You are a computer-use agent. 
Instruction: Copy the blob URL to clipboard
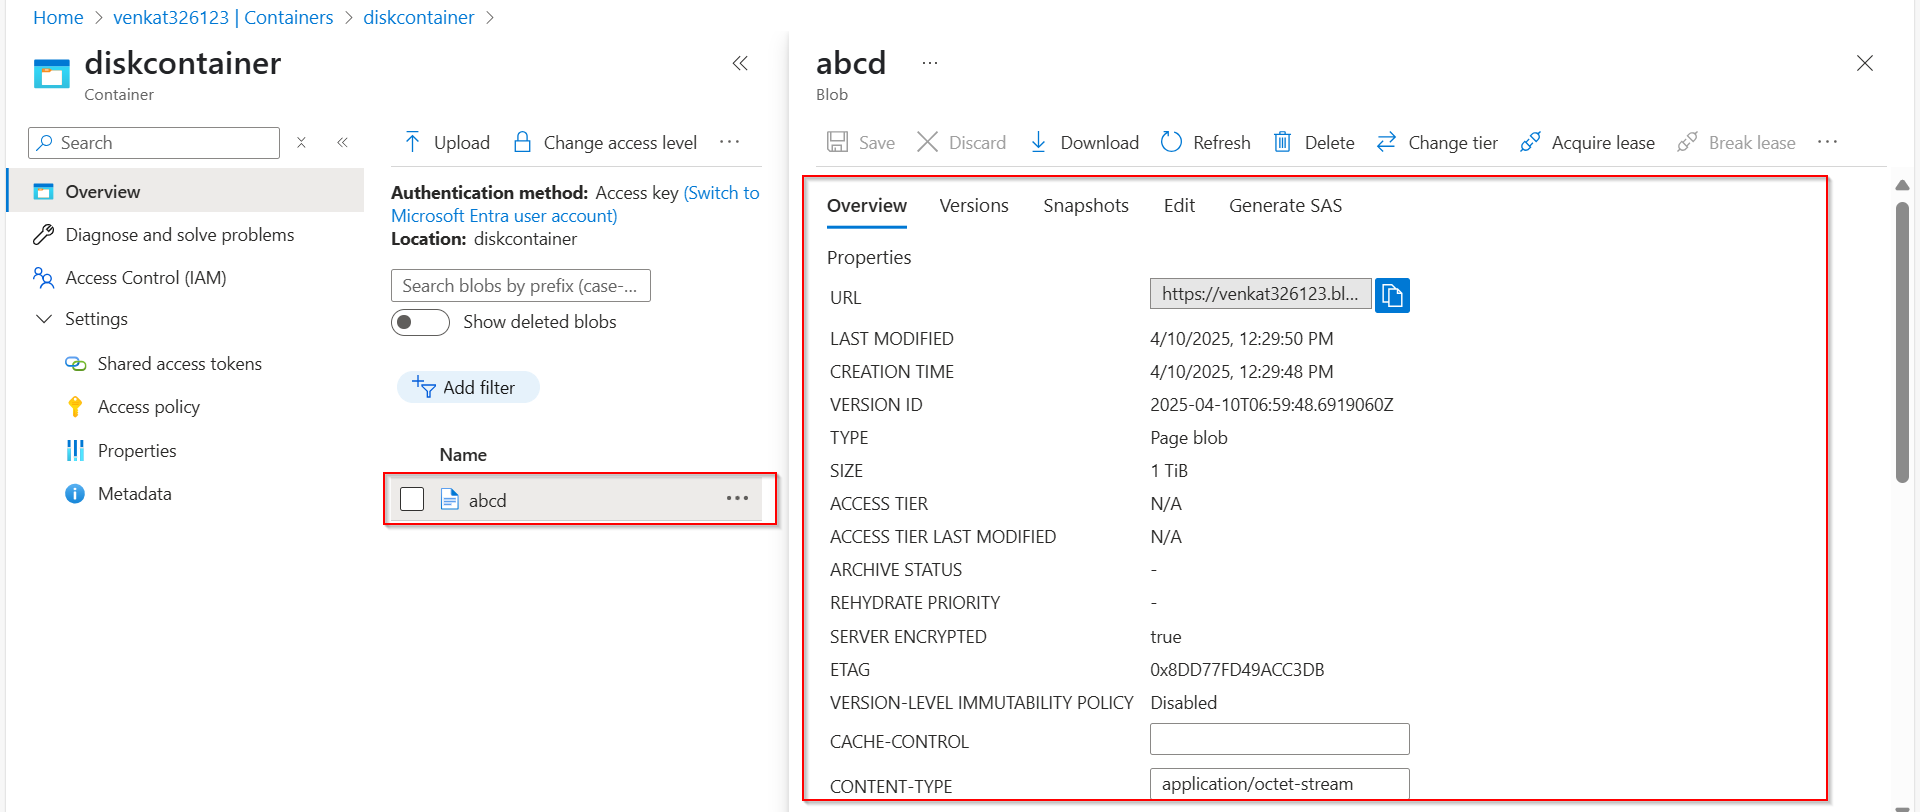pyautogui.click(x=1392, y=295)
